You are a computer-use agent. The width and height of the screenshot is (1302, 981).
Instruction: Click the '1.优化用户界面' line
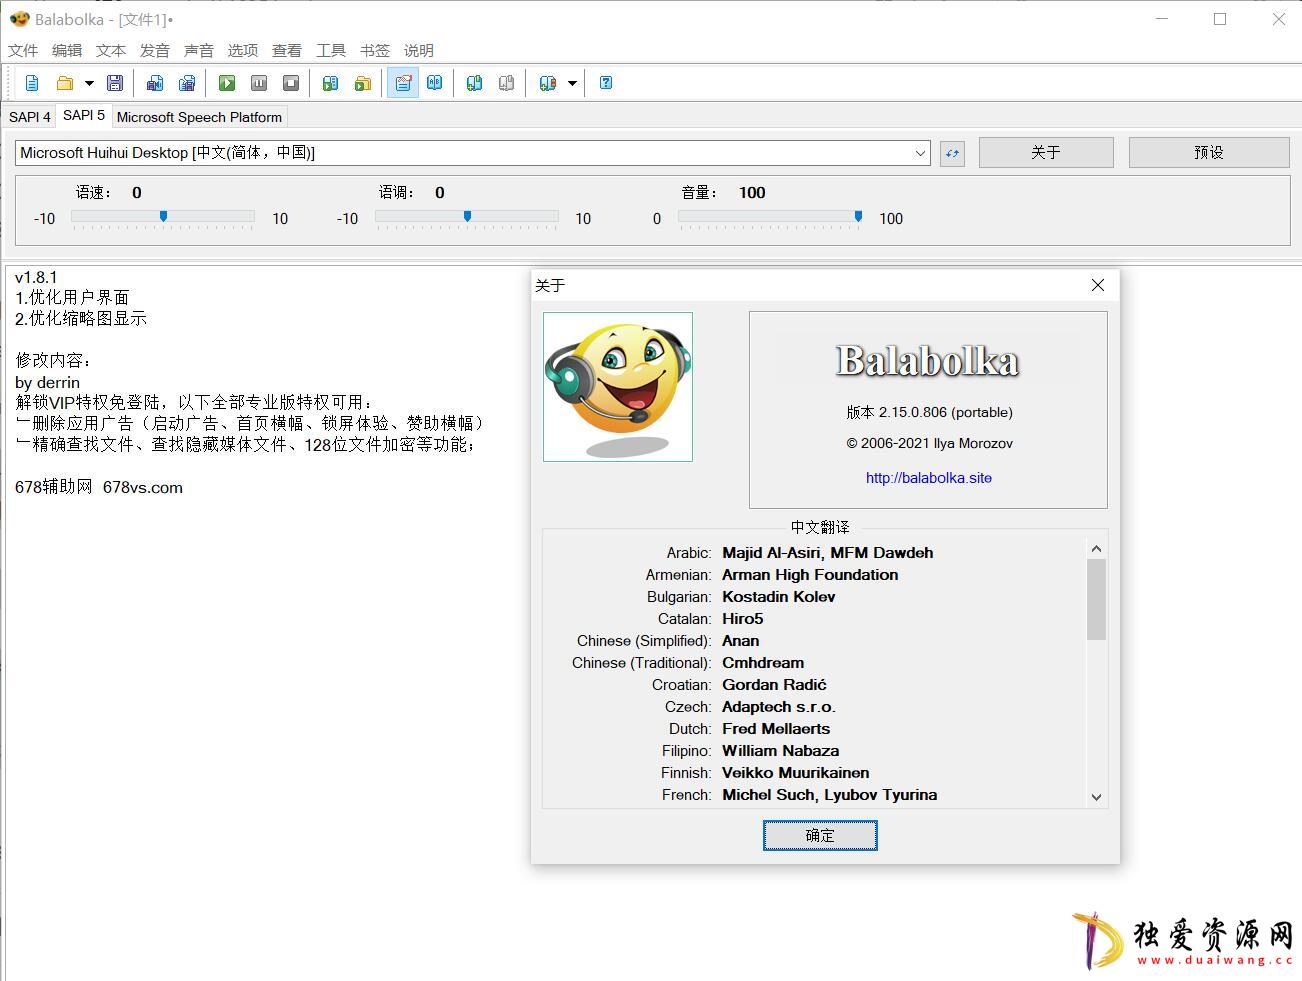tap(72, 297)
